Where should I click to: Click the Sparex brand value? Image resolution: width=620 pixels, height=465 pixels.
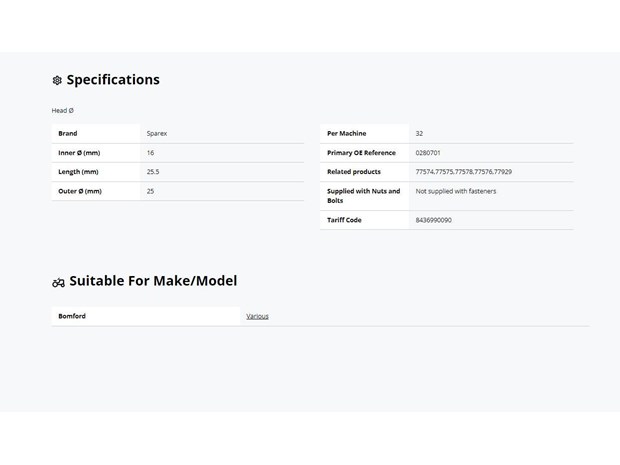157,134
